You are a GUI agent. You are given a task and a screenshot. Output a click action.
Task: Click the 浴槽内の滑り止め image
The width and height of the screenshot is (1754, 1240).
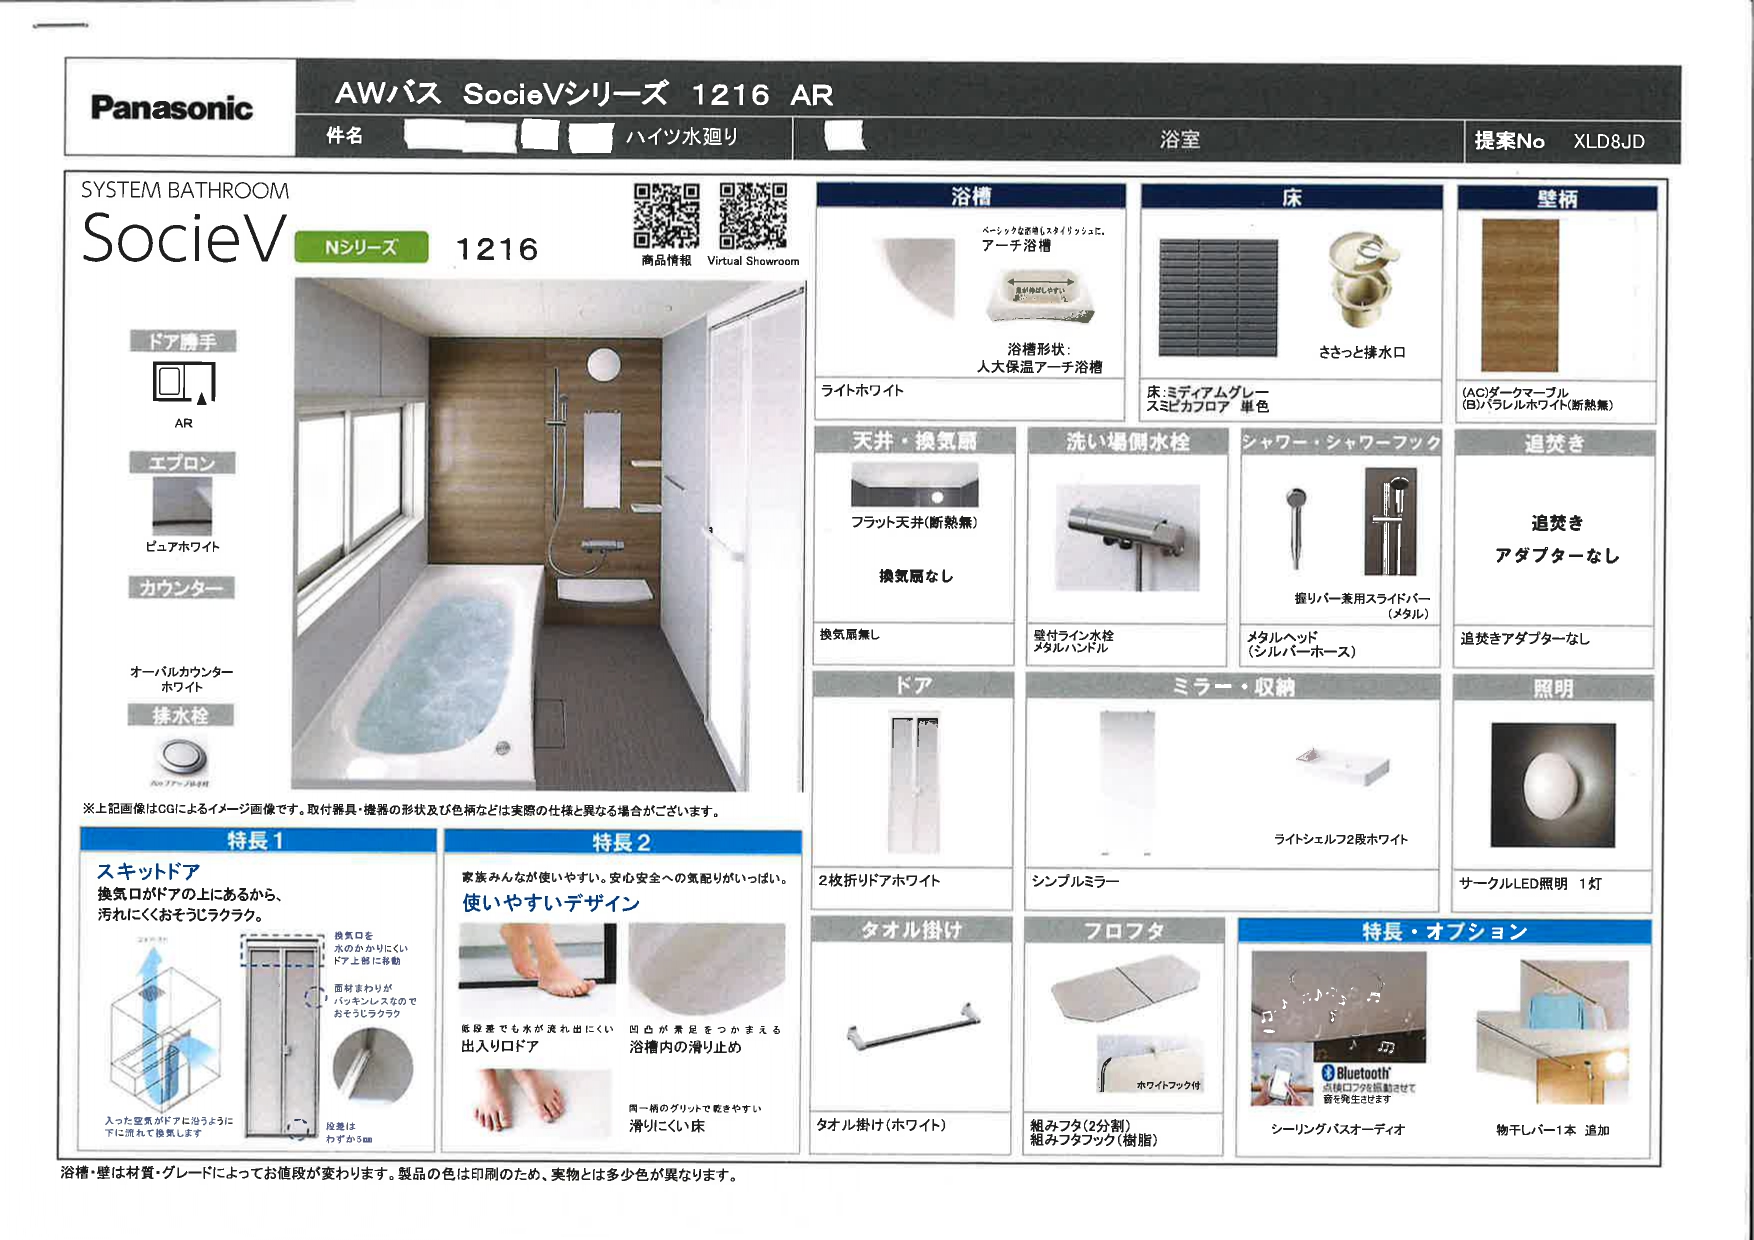click(707, 969)
